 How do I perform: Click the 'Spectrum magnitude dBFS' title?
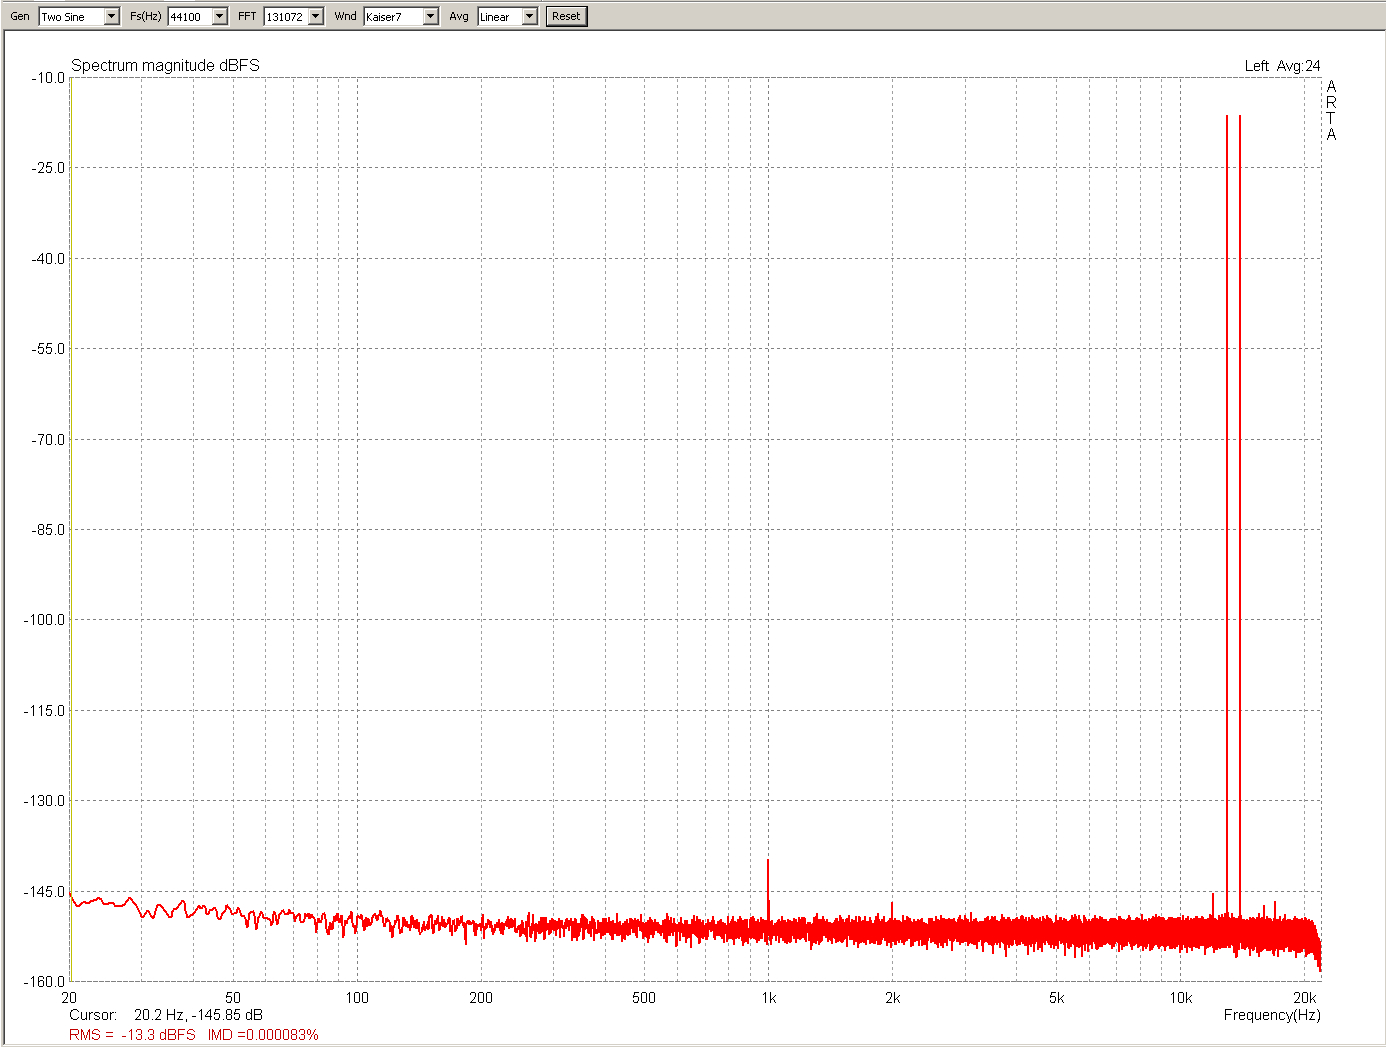(166, 65)
